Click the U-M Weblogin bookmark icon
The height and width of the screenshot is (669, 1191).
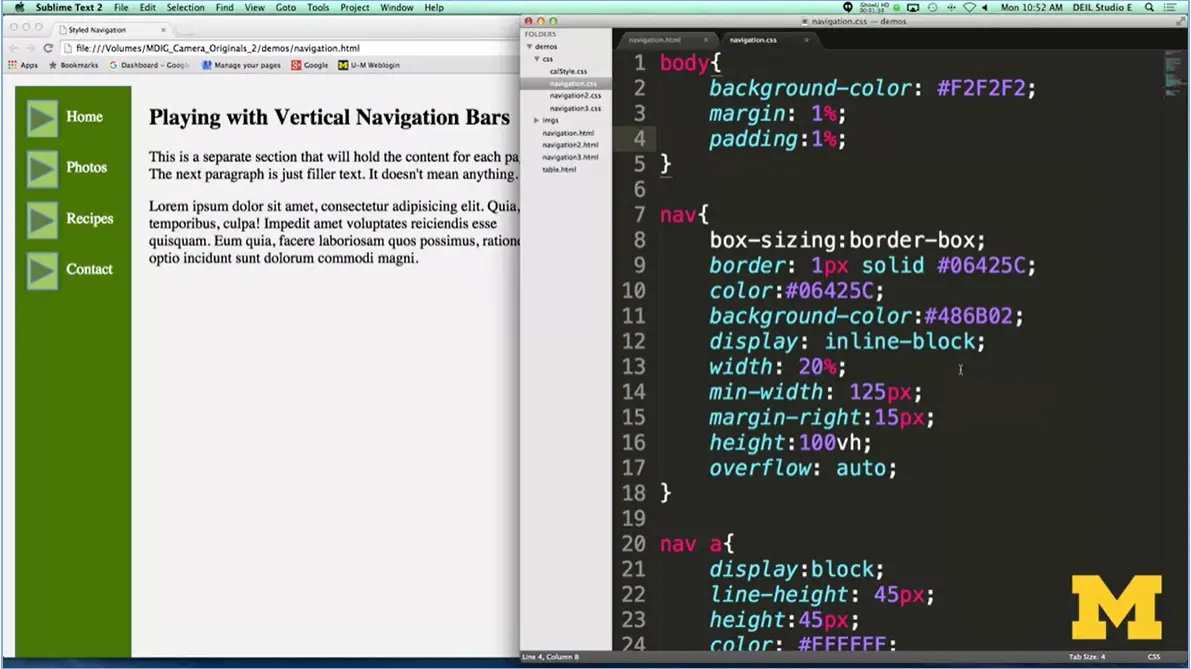[x=342, y=64]
